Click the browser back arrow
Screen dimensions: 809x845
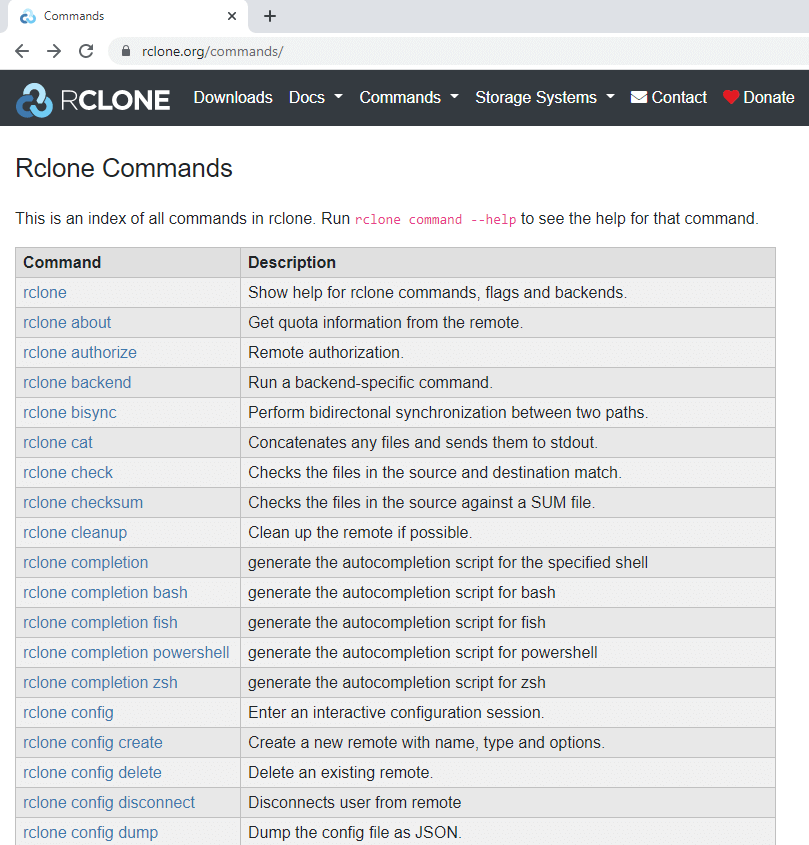[x=22, y=51]
